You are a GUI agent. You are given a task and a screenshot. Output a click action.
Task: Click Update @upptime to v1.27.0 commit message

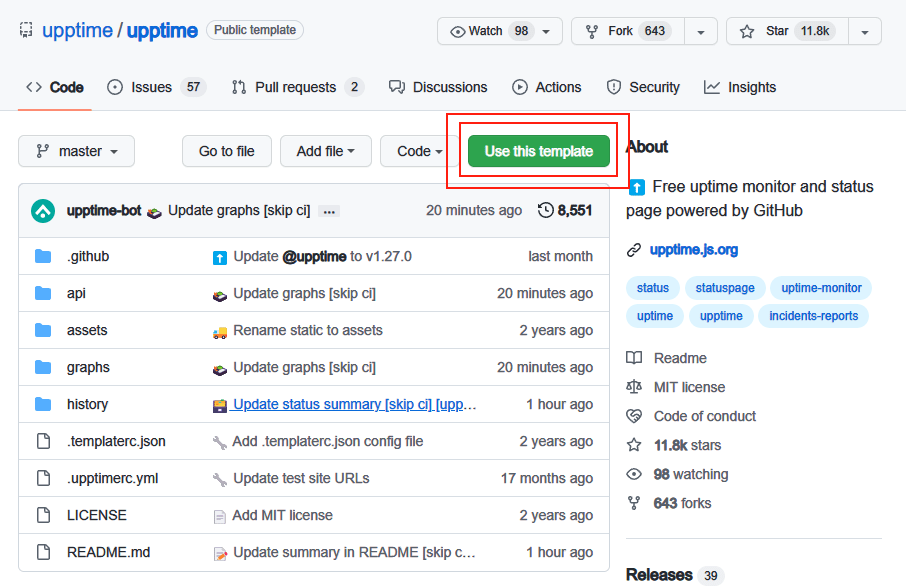(x=322, y=256)
